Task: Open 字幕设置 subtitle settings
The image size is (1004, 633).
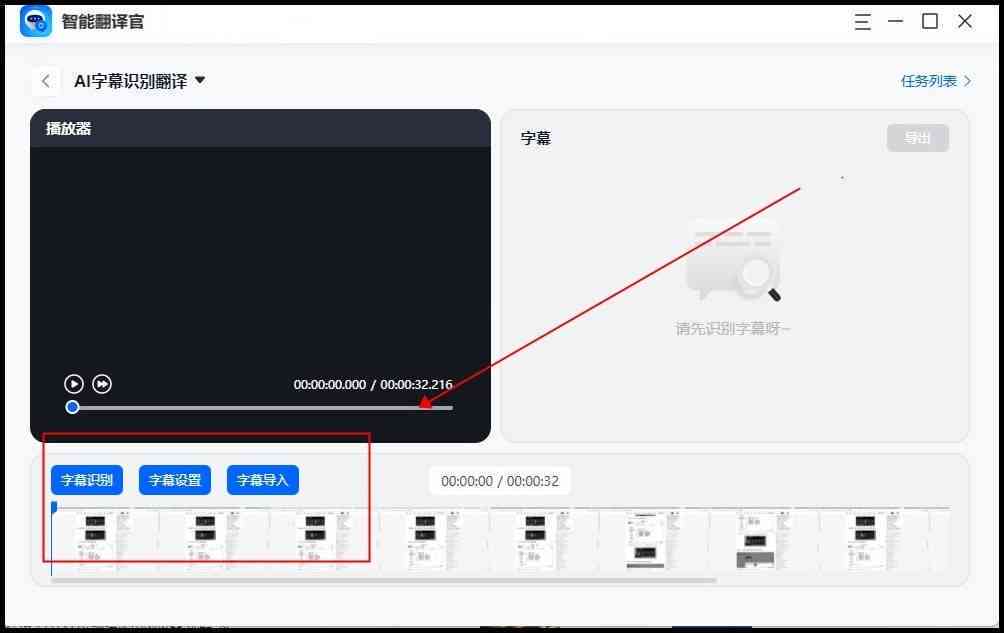Action: (175, 480)
